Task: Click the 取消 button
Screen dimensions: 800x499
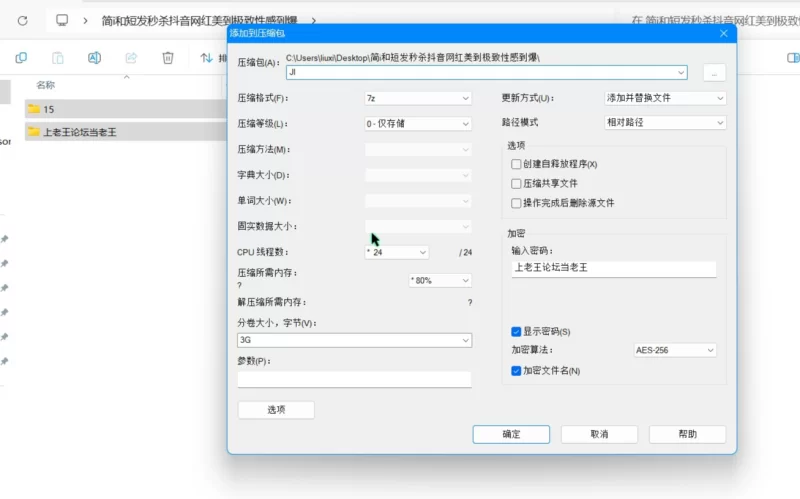Action: [x=599, y=434]
